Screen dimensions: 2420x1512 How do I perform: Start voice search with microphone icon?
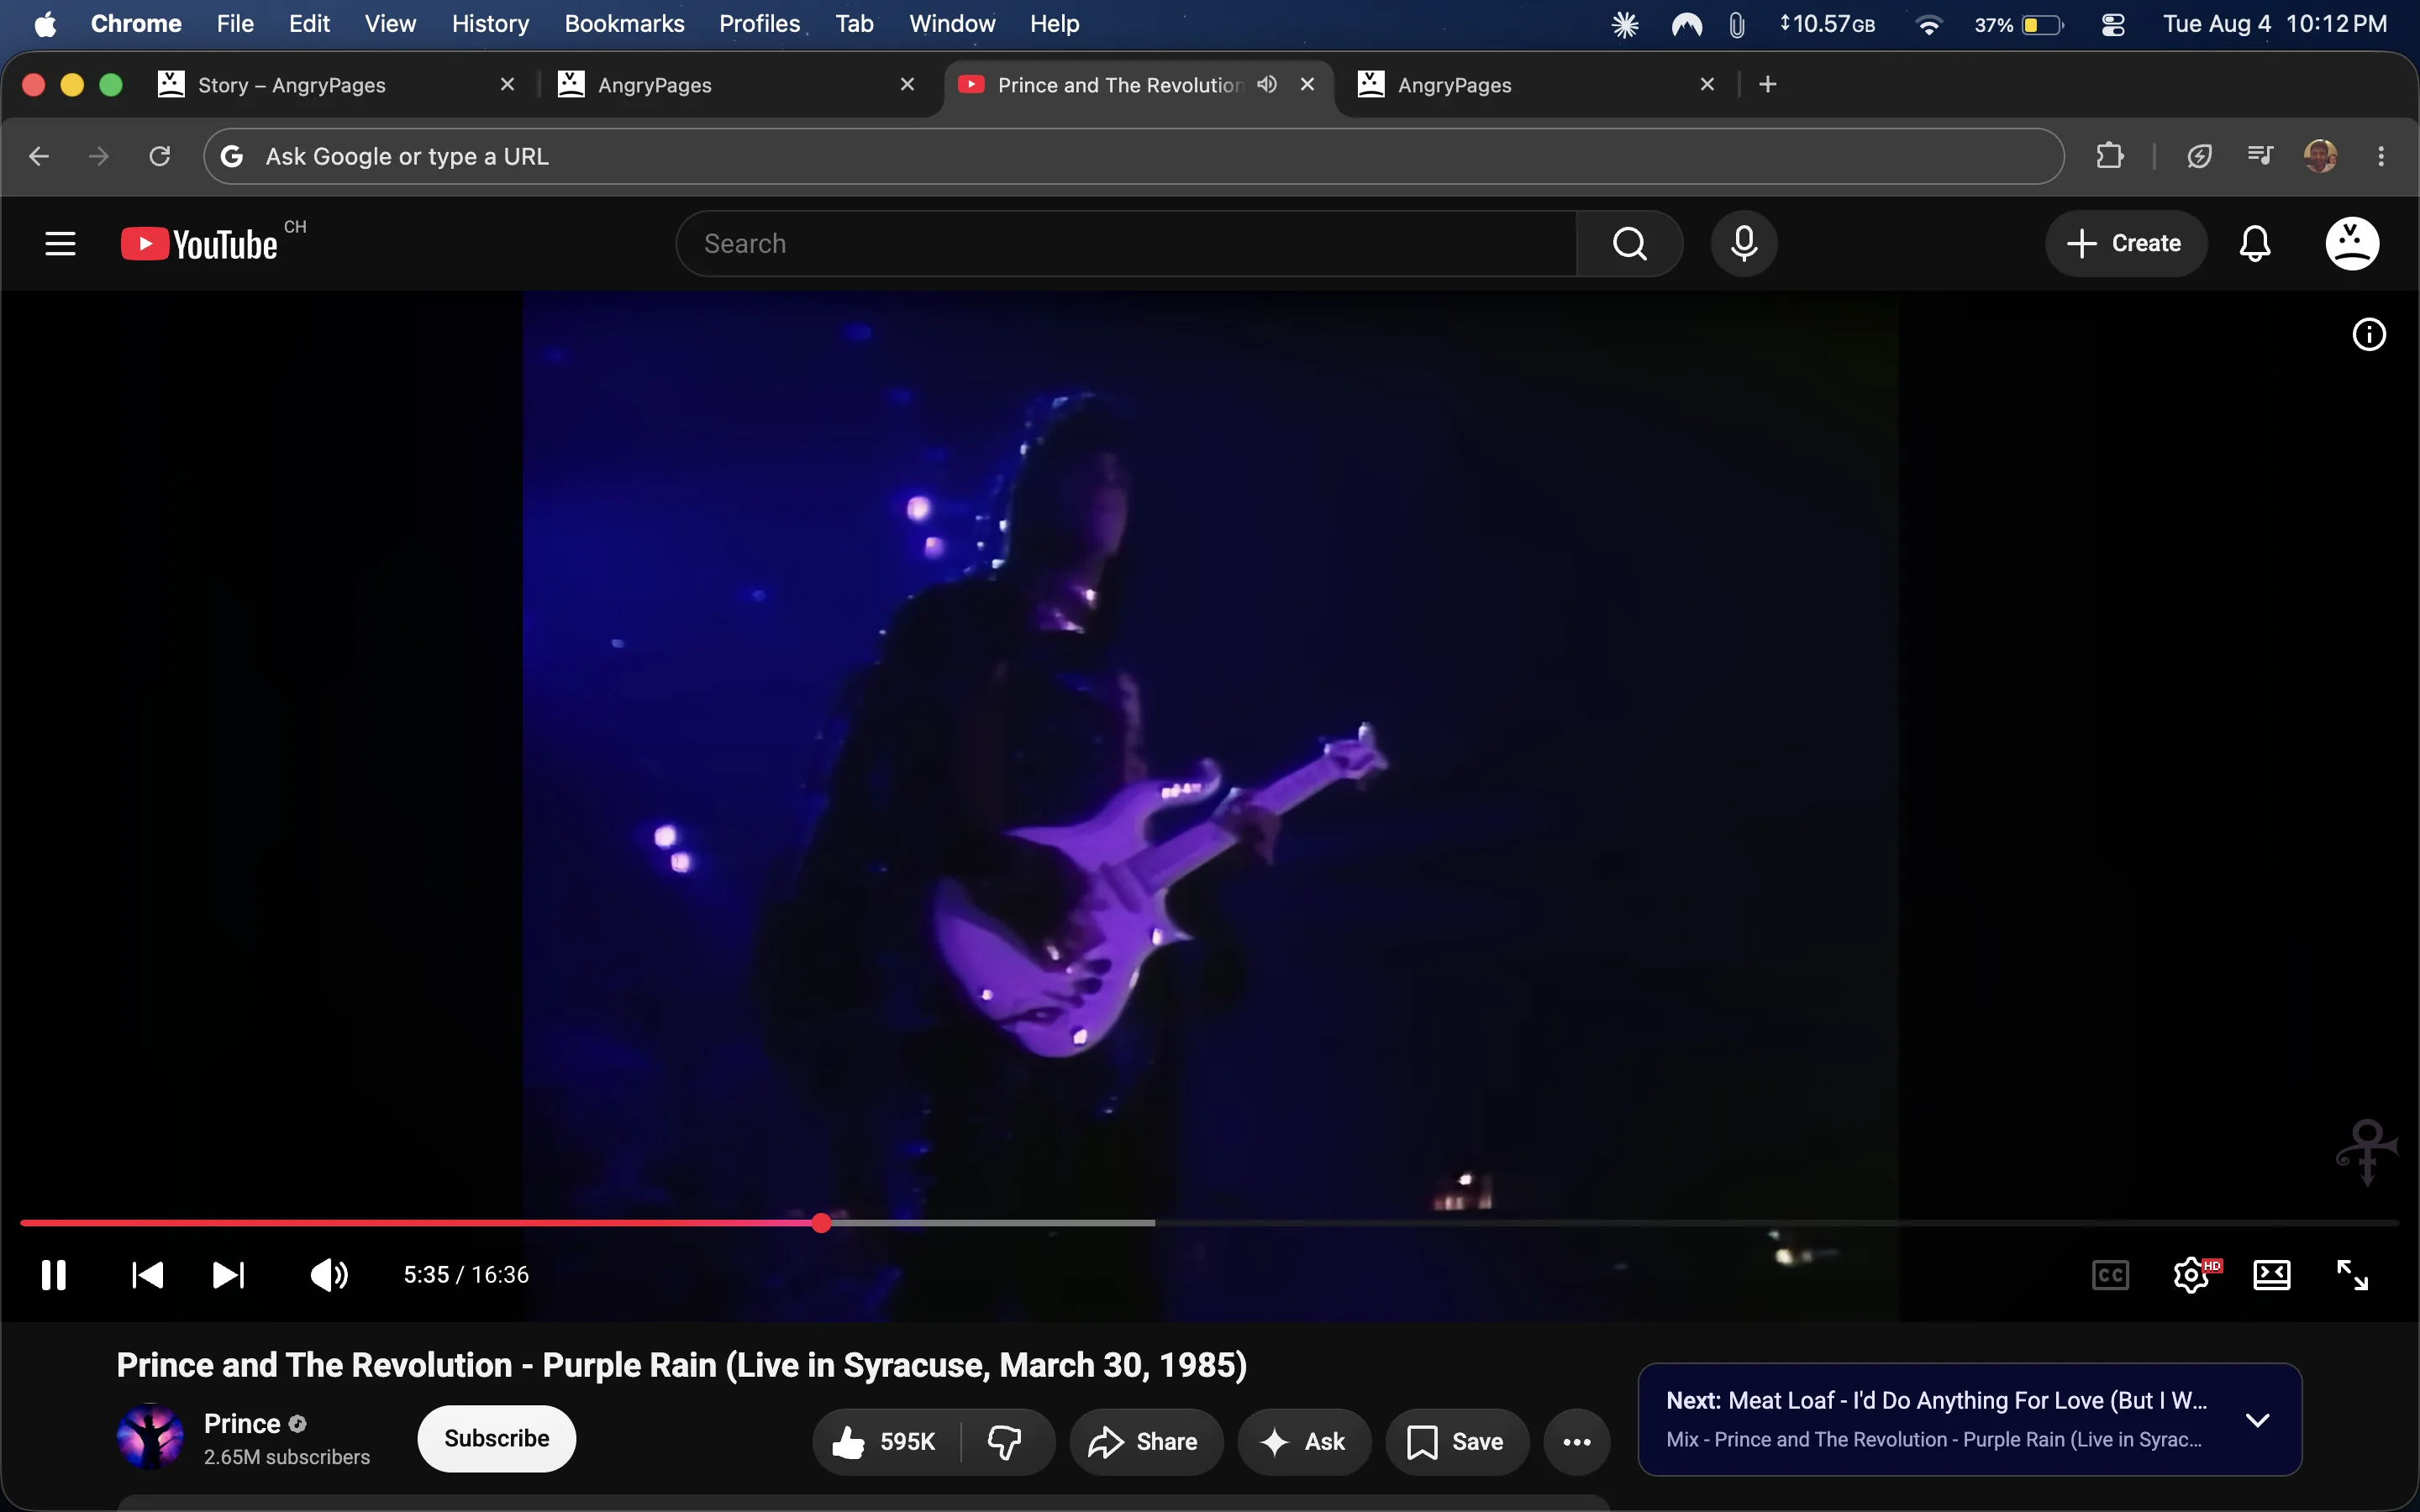point(1743,243)
